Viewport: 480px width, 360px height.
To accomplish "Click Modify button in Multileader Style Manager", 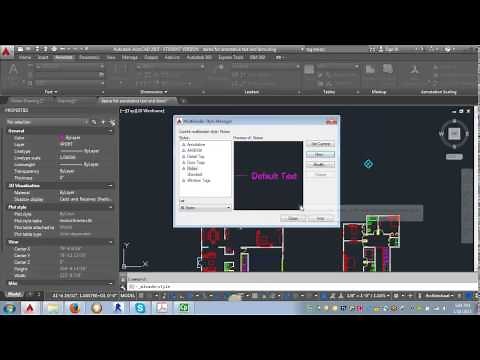I will click(x=320, y=164).
